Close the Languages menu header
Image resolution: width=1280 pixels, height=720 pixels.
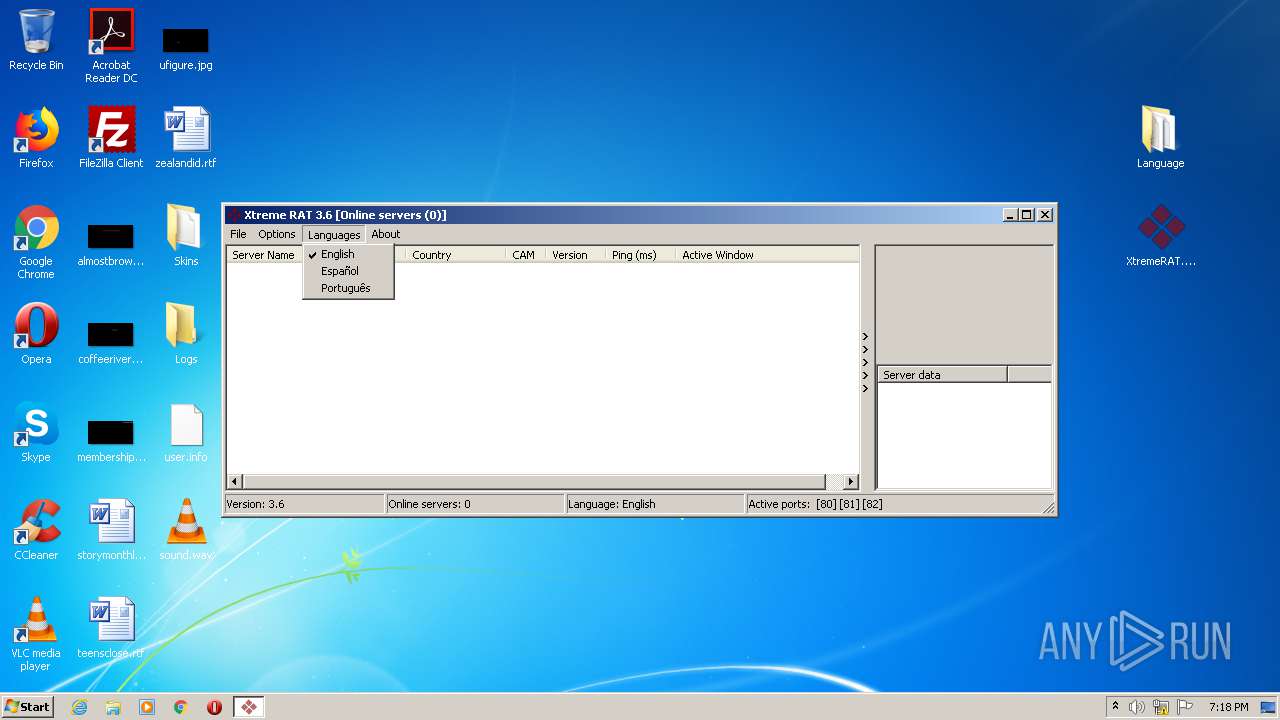(334, 234)
